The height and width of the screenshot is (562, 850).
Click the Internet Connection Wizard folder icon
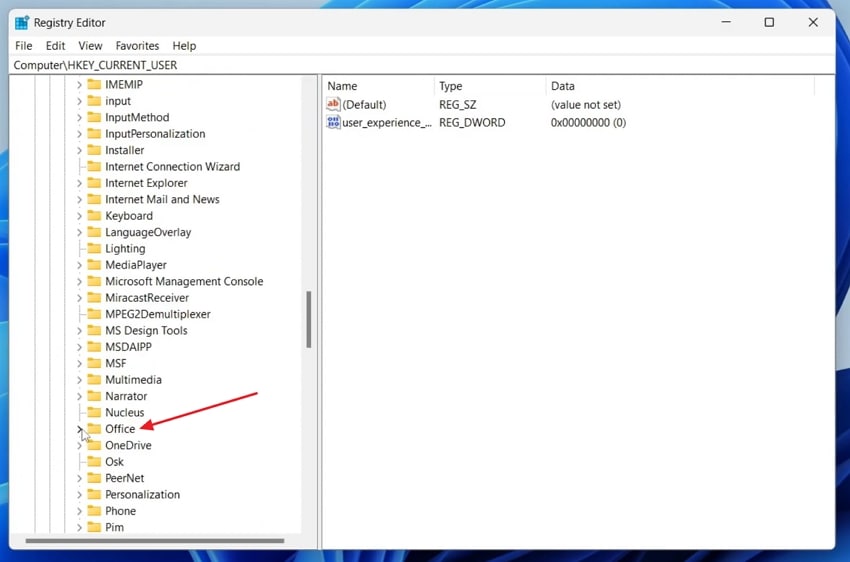point(94,166)
